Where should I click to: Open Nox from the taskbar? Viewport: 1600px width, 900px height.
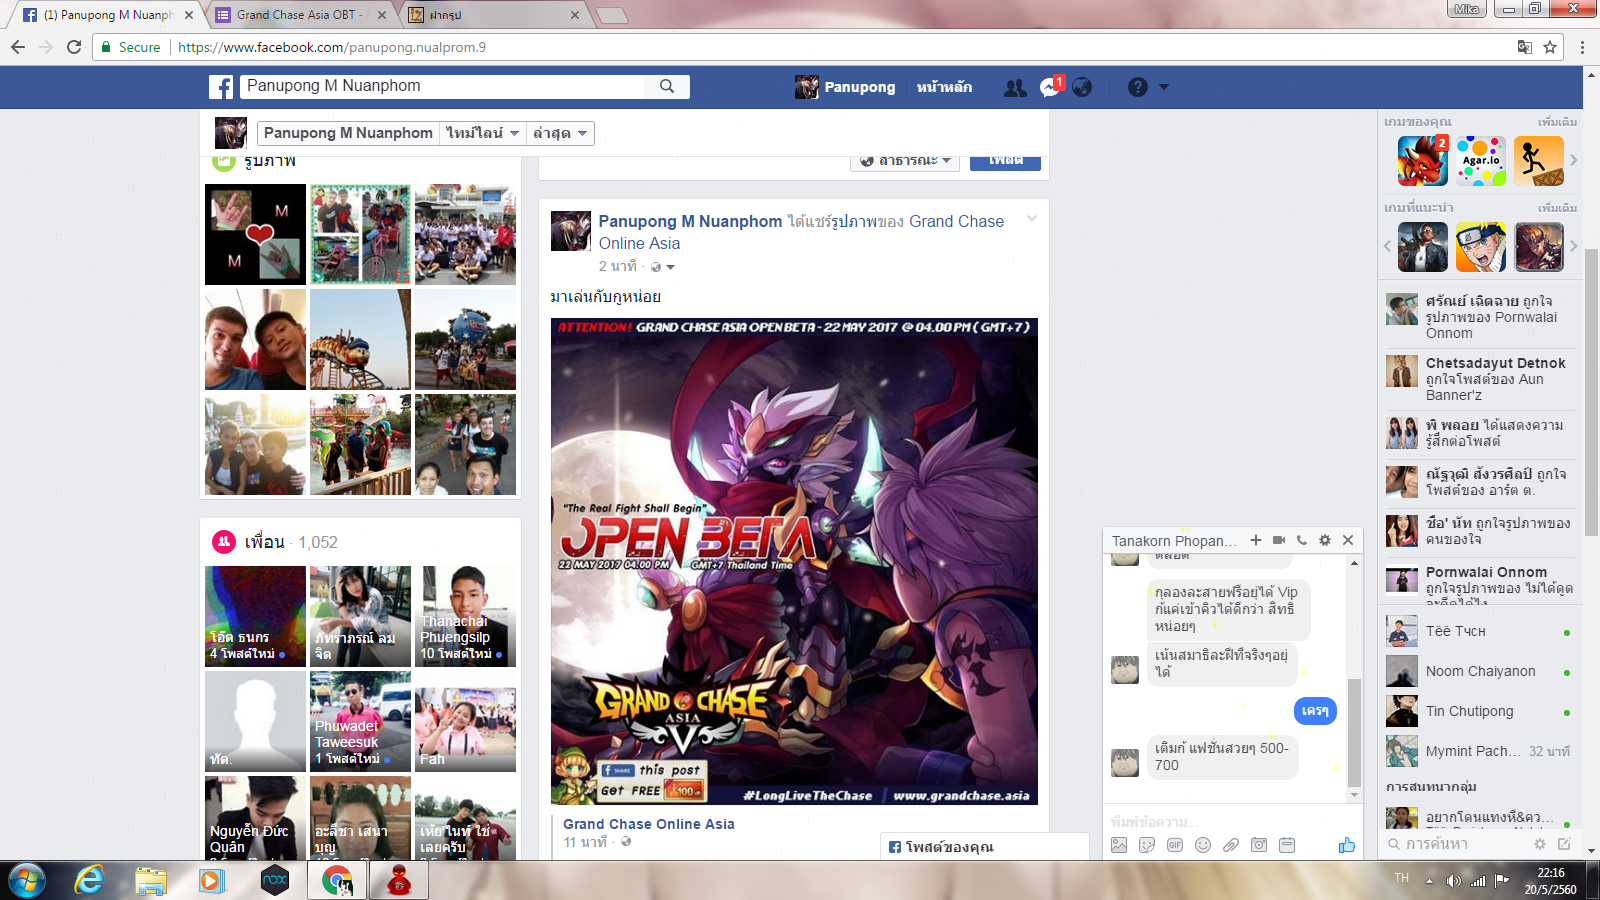(x=275, y=880)
